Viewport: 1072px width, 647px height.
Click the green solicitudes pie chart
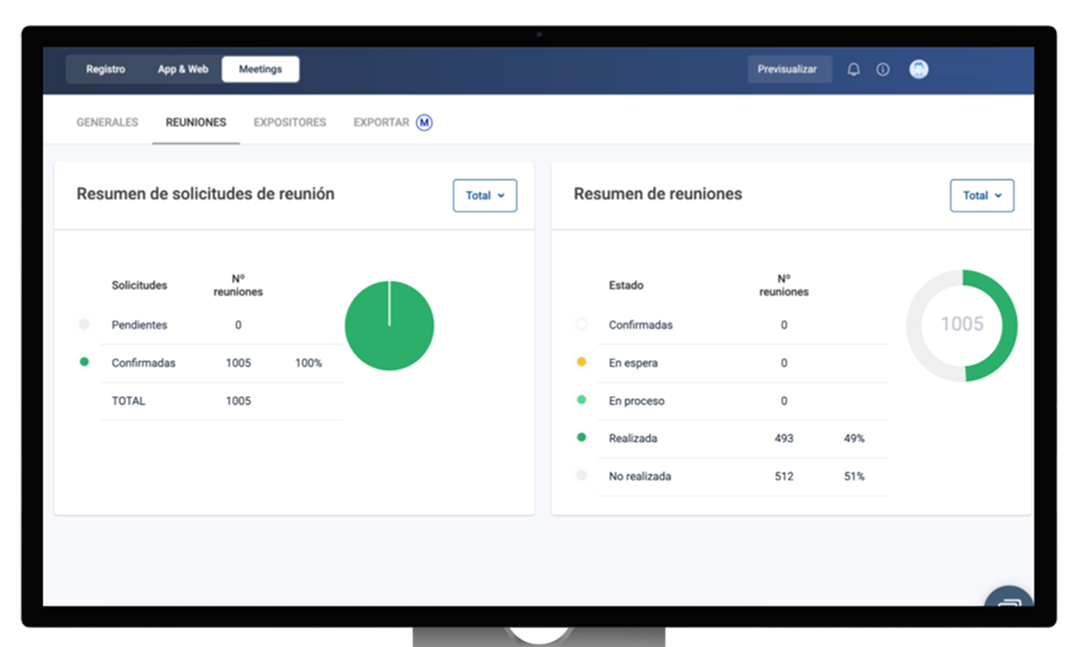(389, 326)
